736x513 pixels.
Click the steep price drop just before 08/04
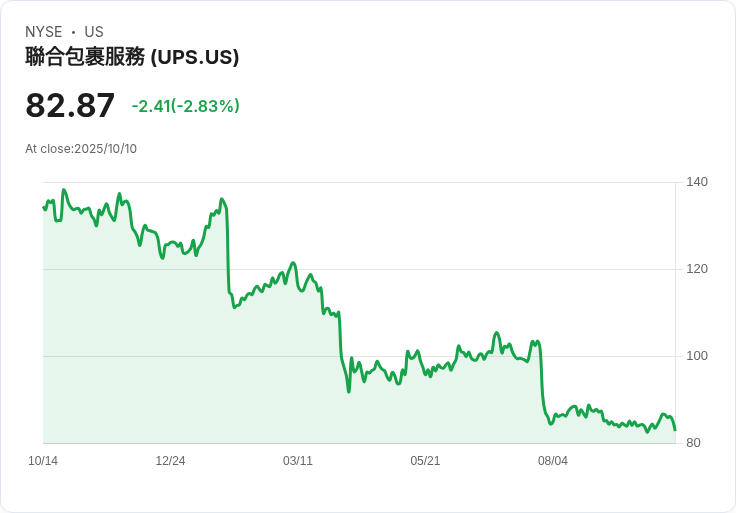click(x=542, y=380)
